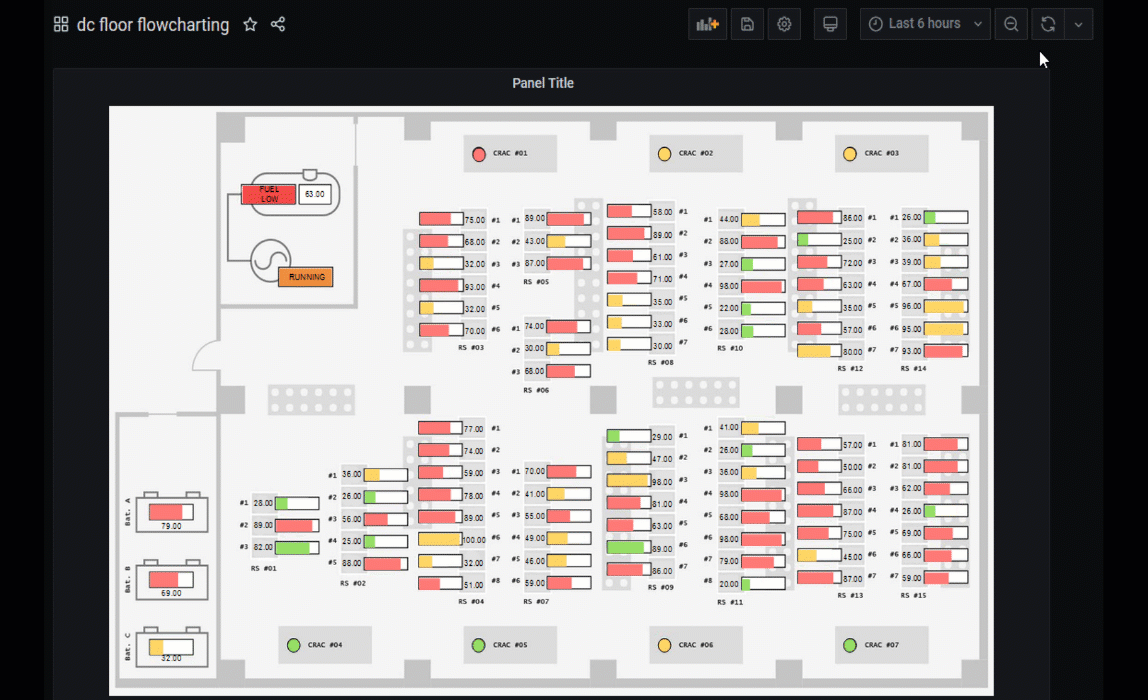This screenshot has height=700, width=1148.
Task: Create a new panel using the add panel icon
Action: (x=707, y=24)
